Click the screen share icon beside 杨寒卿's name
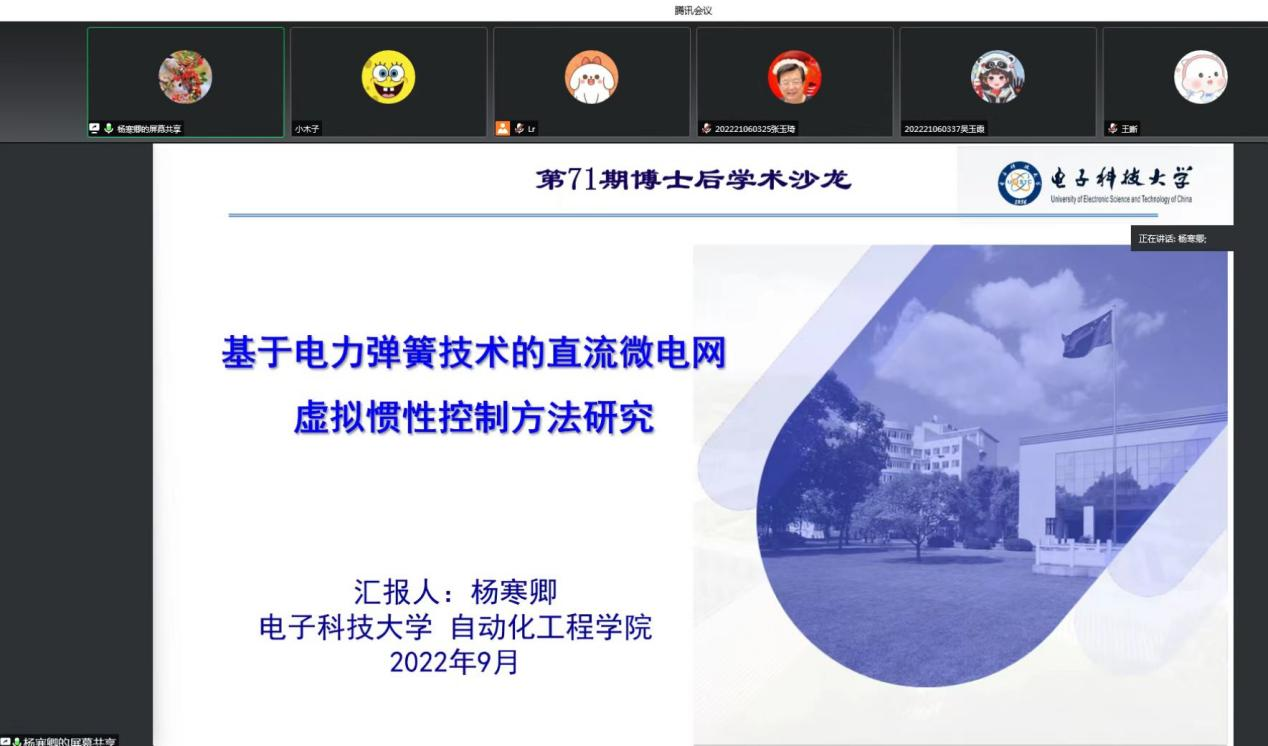This screenshot has width=1268, height=746. click(94, 130)
